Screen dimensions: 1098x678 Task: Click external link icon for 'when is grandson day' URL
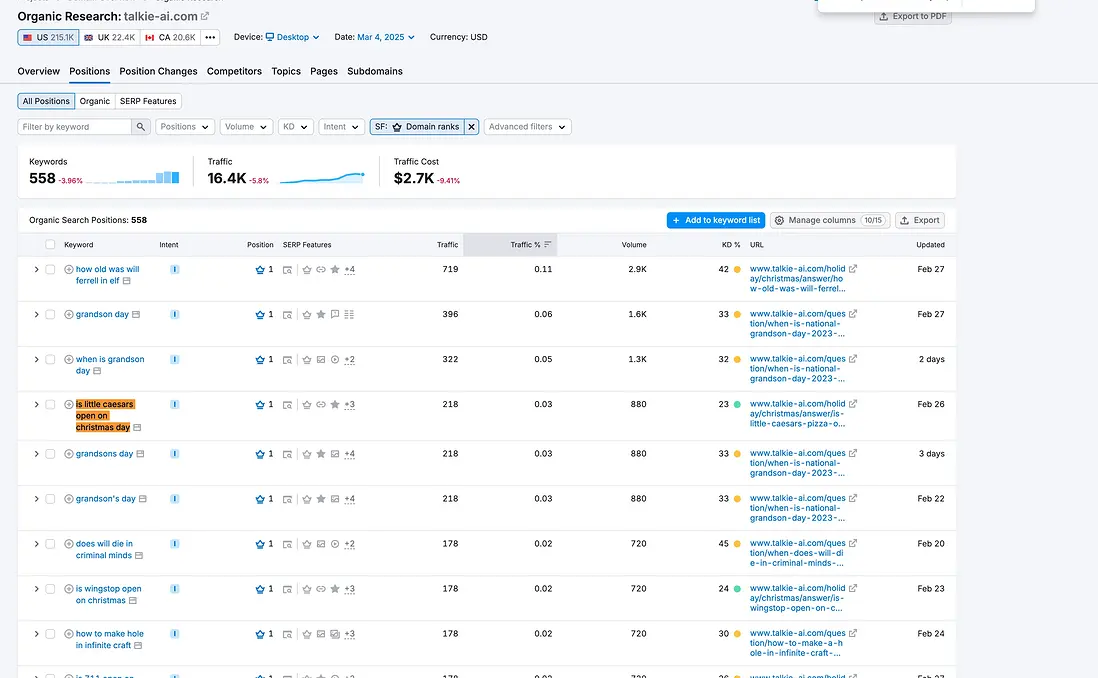tap(853, 359)
